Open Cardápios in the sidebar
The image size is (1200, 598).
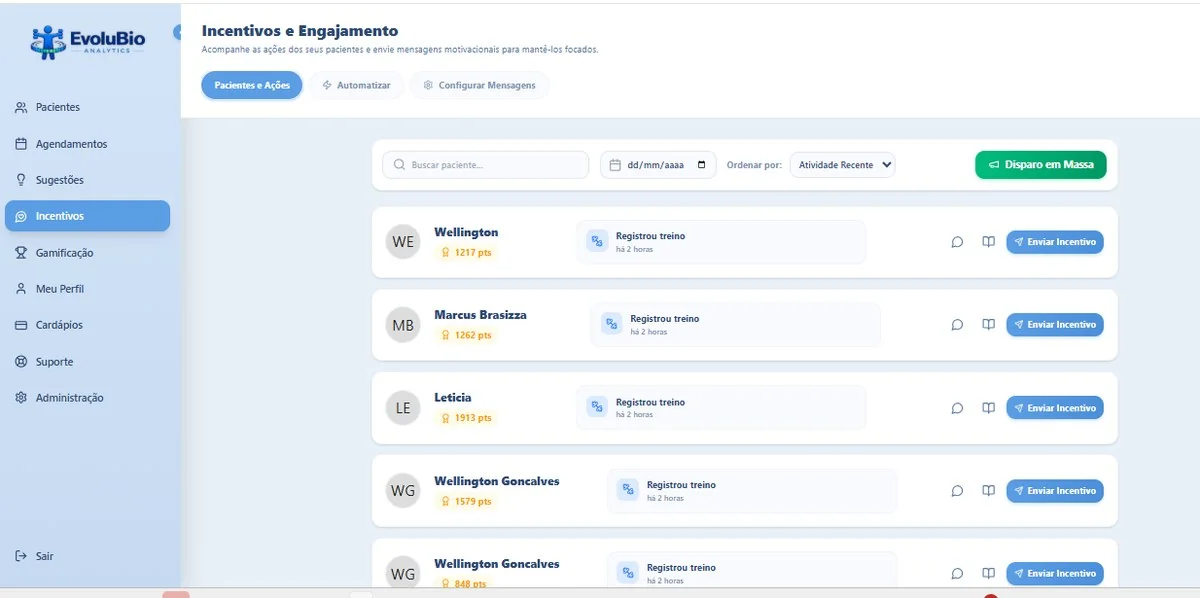(87, 325)
